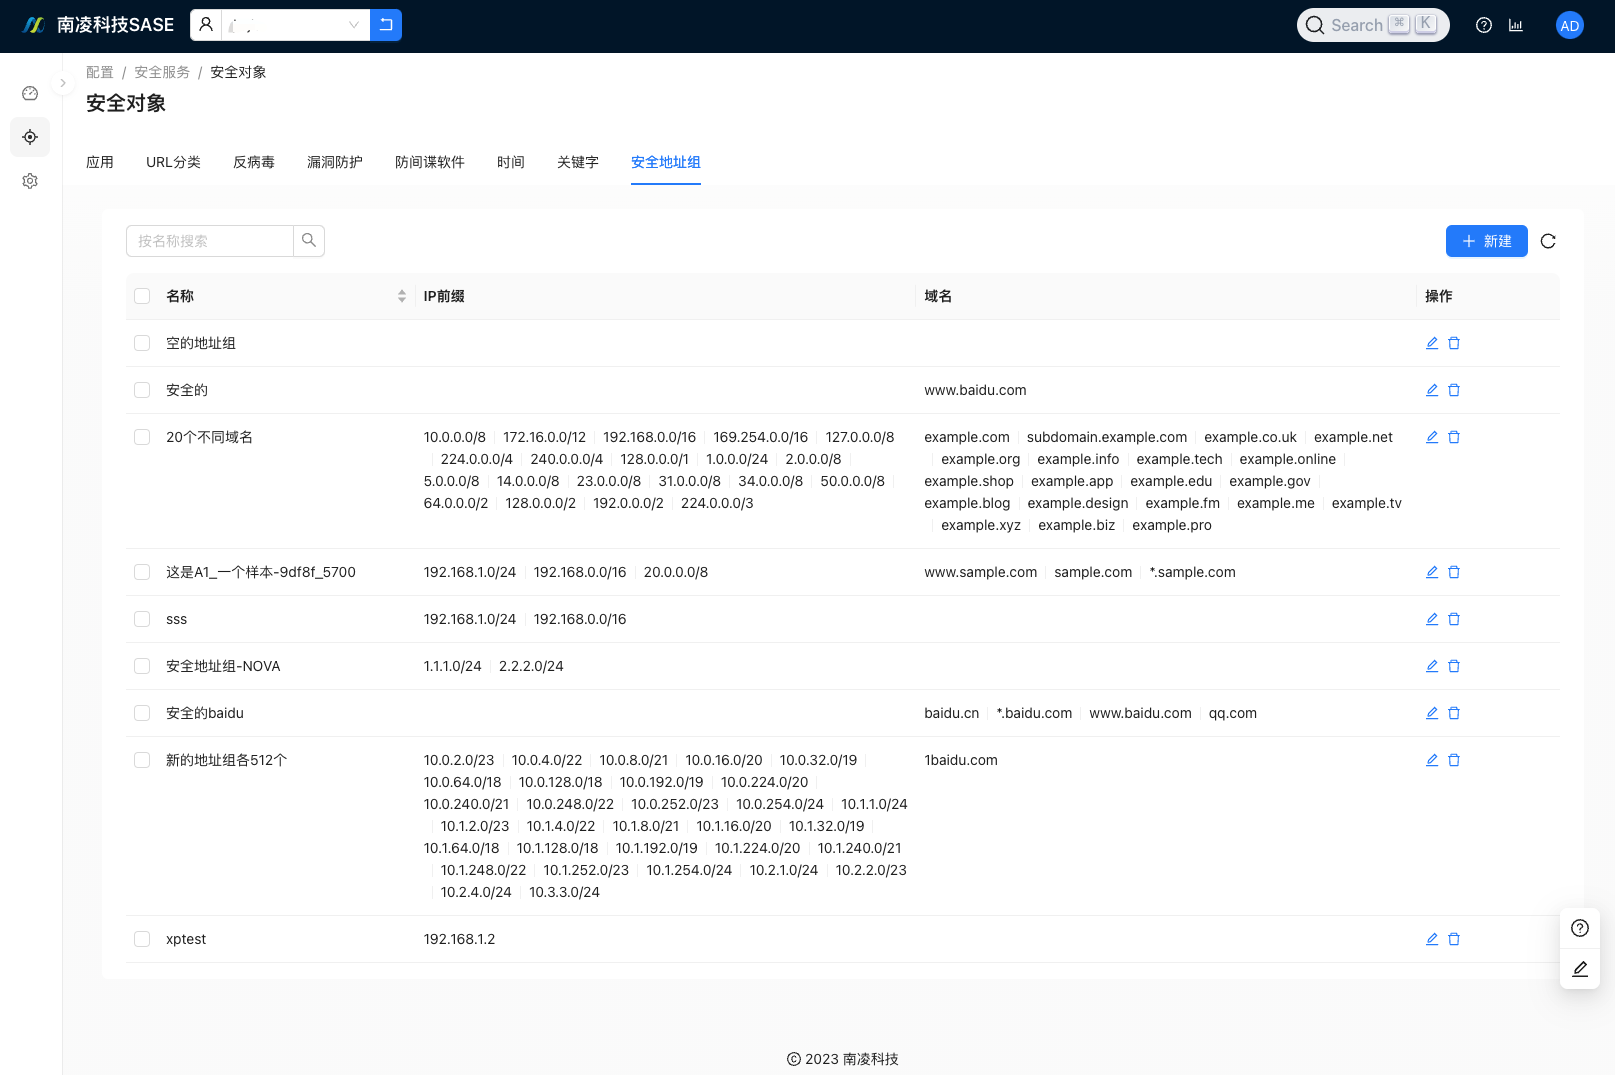Refresh the address group list
Image resolution: width=1615 pixels, height=1075 pixels.
(x=1548, y=241)
